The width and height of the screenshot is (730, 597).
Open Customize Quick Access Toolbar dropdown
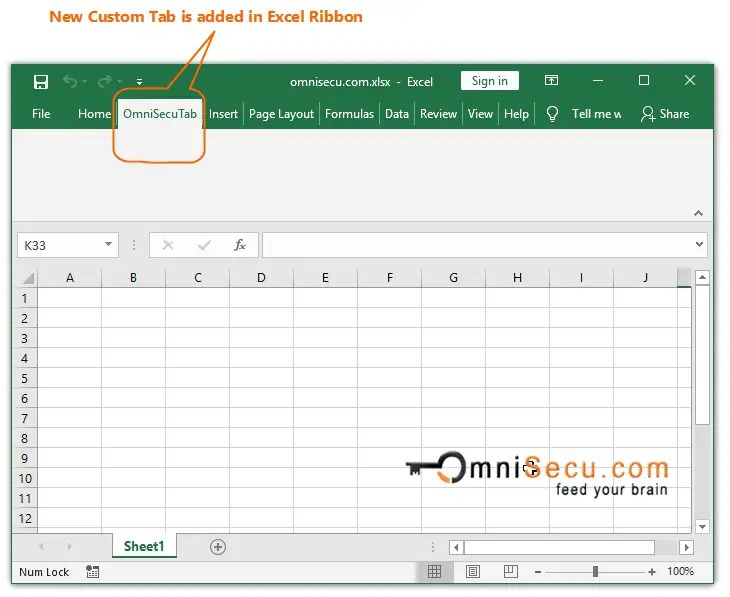139,82
